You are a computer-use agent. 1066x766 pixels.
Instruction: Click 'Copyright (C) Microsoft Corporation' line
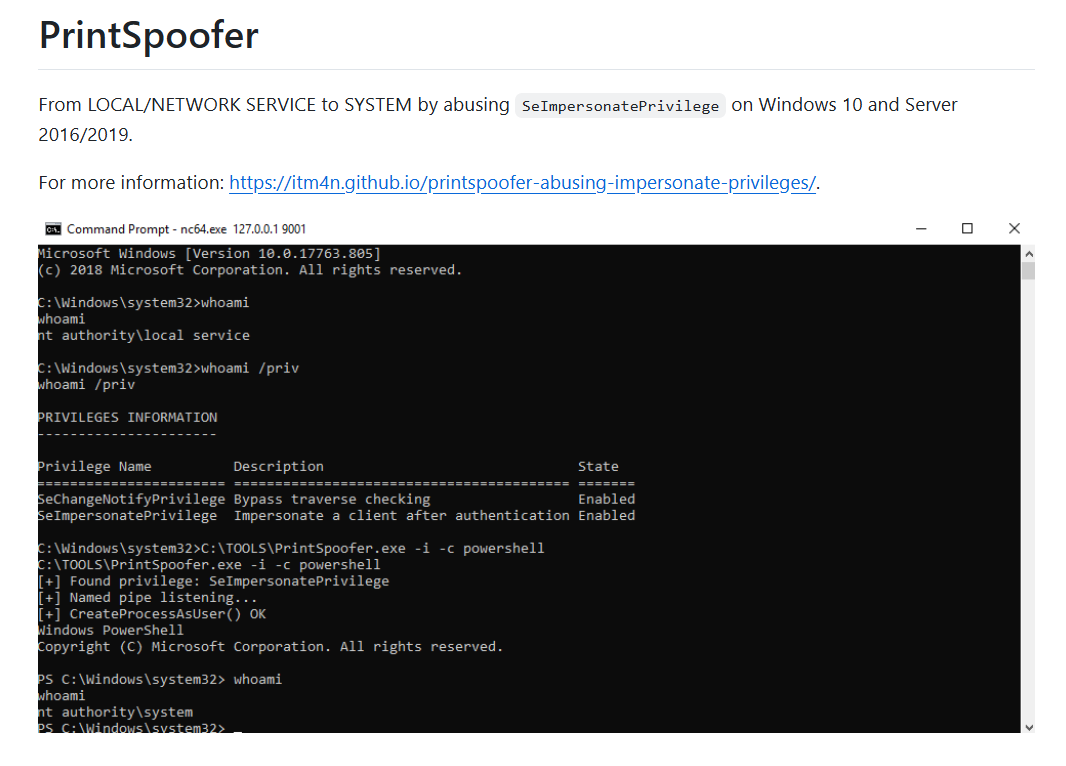[271, 646]
